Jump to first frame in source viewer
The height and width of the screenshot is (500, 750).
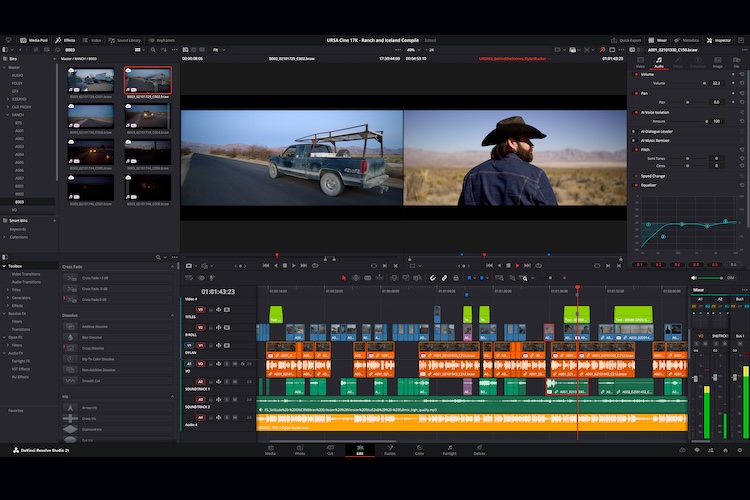266,266
